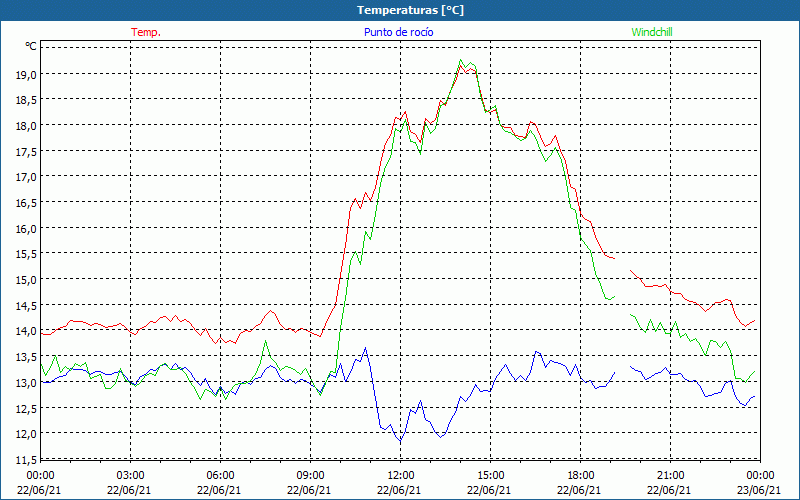The height and width of the screenshot is (500, 800).
Task: Click the '17,0' y-axis value
Action: pos(28,178)
